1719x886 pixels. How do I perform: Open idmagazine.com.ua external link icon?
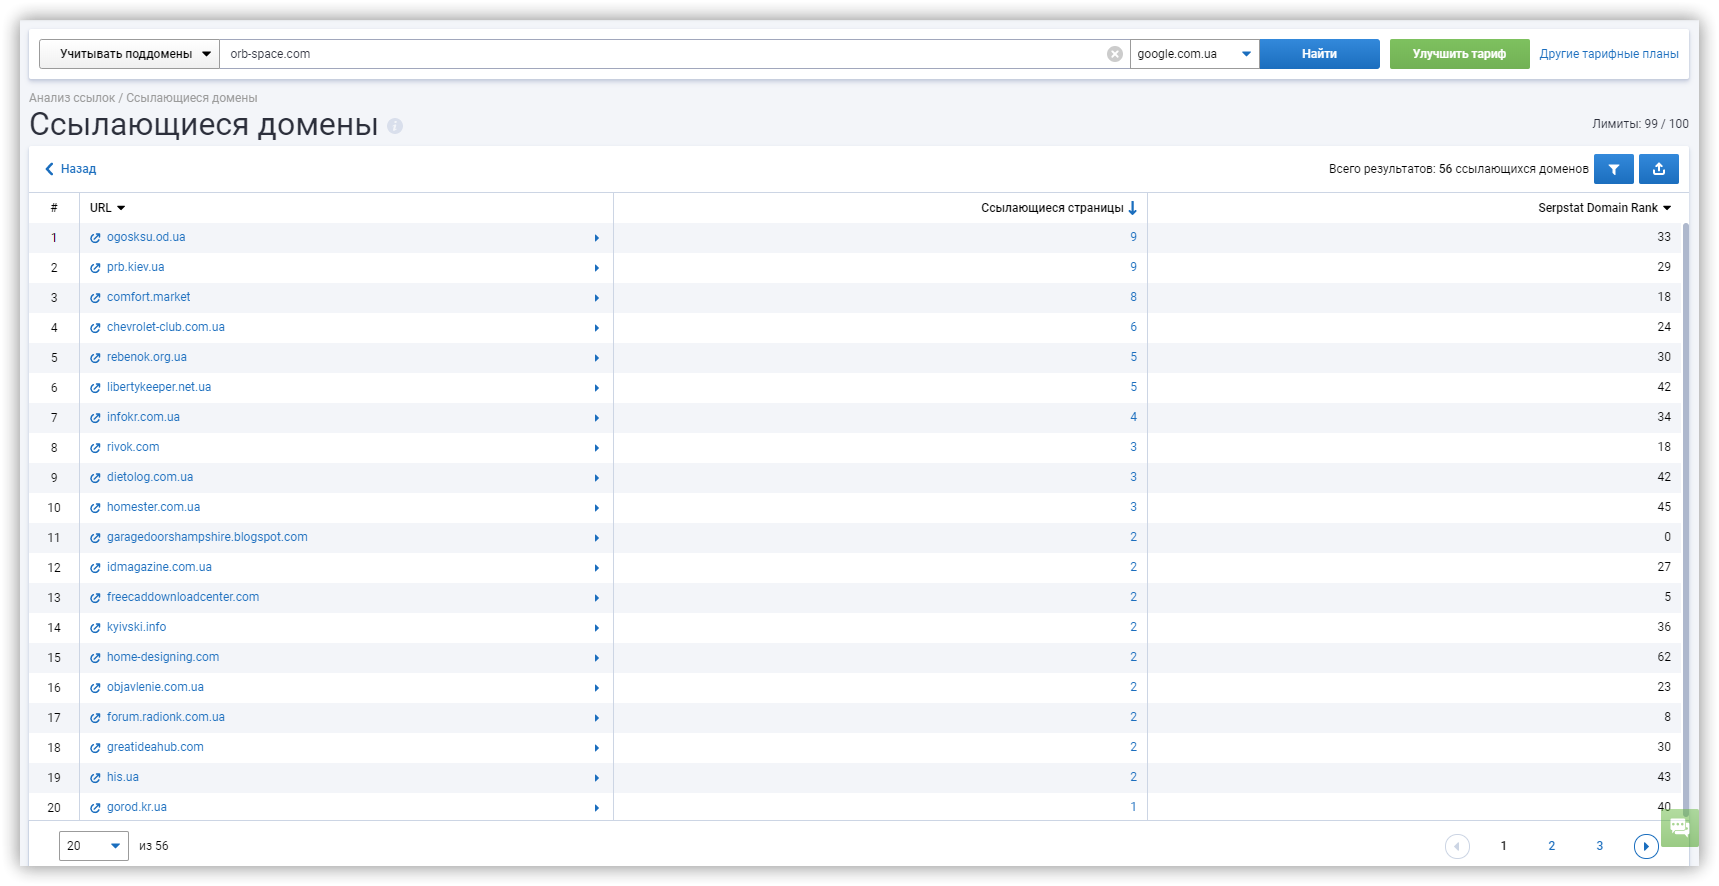pos(95,568)
